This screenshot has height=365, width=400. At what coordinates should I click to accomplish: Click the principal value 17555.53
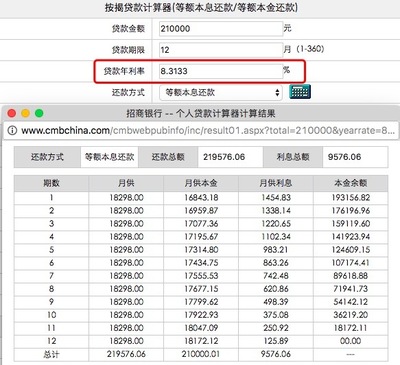[x=201, y=276]
